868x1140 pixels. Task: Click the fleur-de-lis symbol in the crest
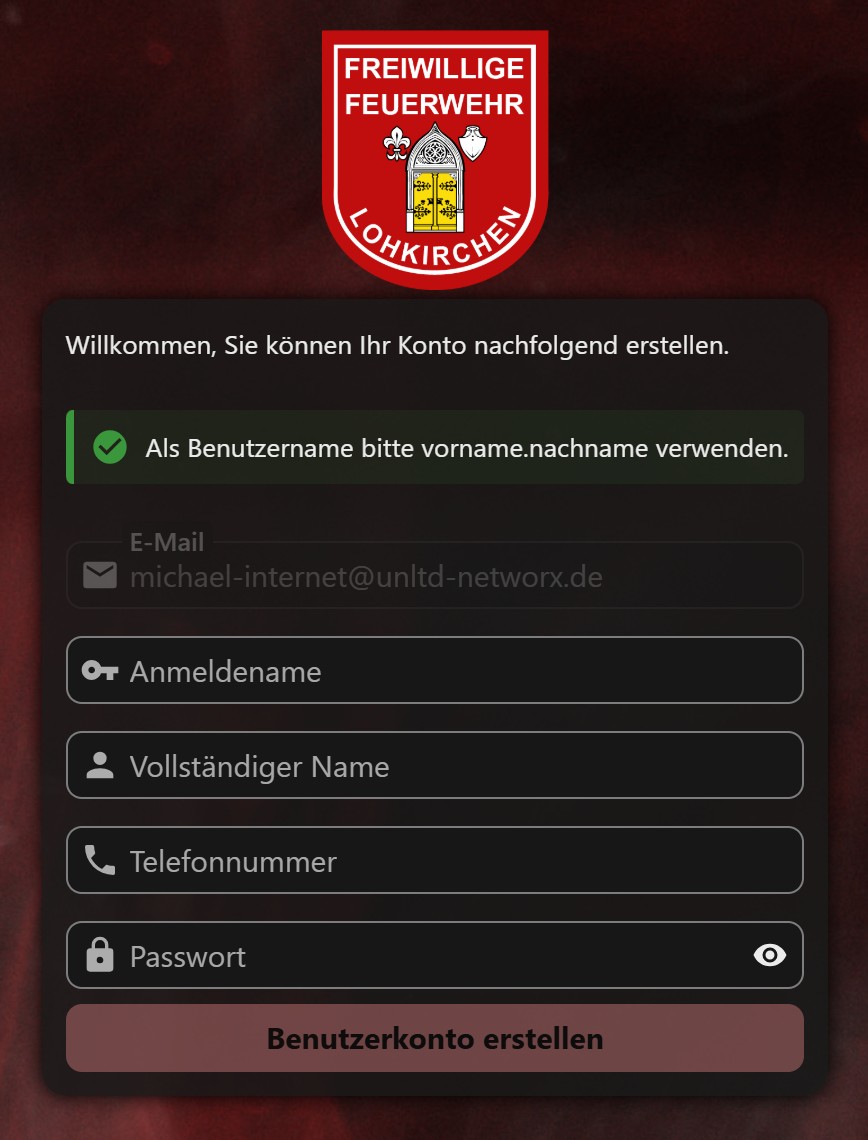coord(396,143)
